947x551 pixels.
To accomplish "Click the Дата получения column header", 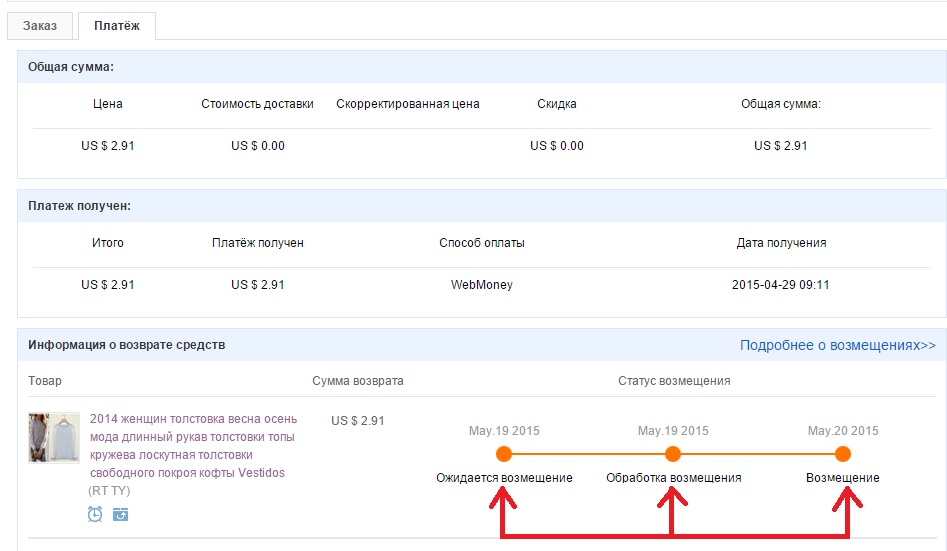I will (781, 243).
